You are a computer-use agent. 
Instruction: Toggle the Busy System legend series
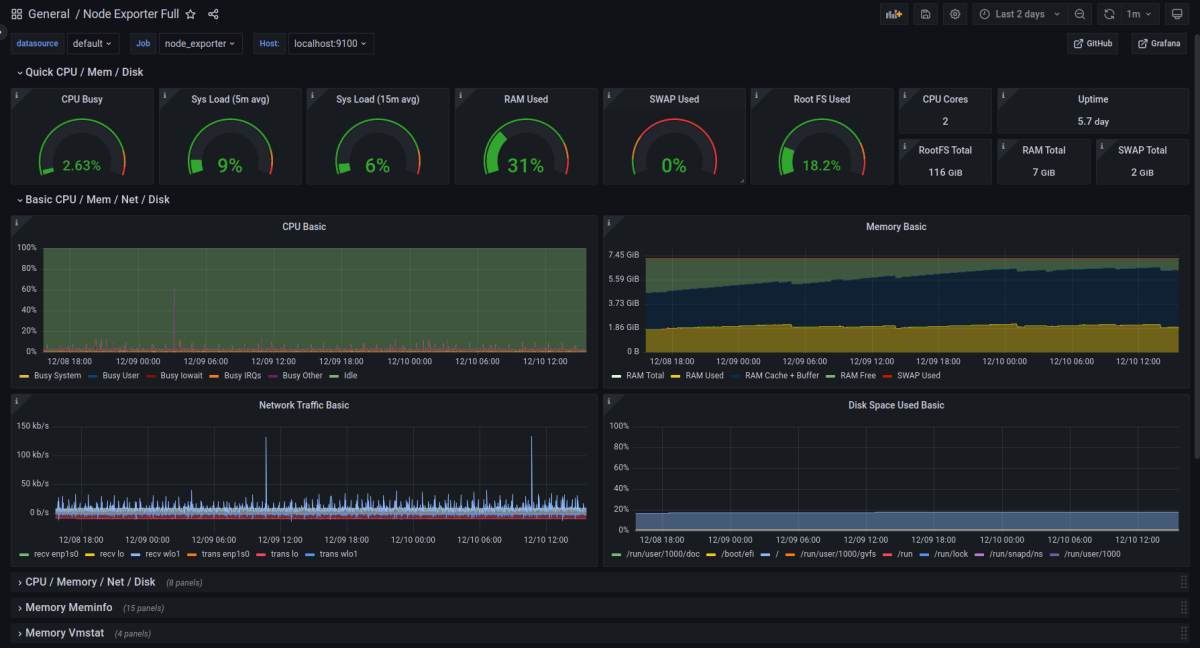click(58, 376)
